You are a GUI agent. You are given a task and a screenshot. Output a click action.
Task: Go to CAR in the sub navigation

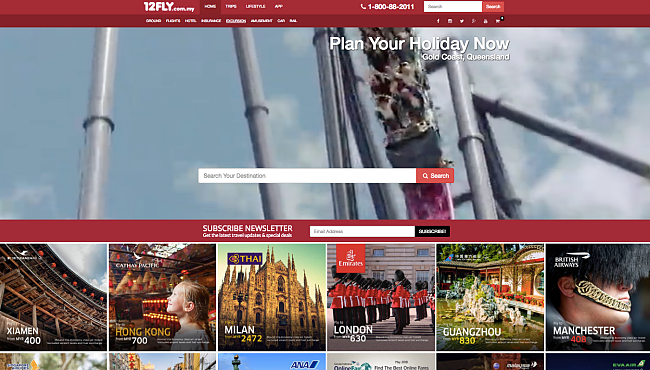click(x=281, y=21)
